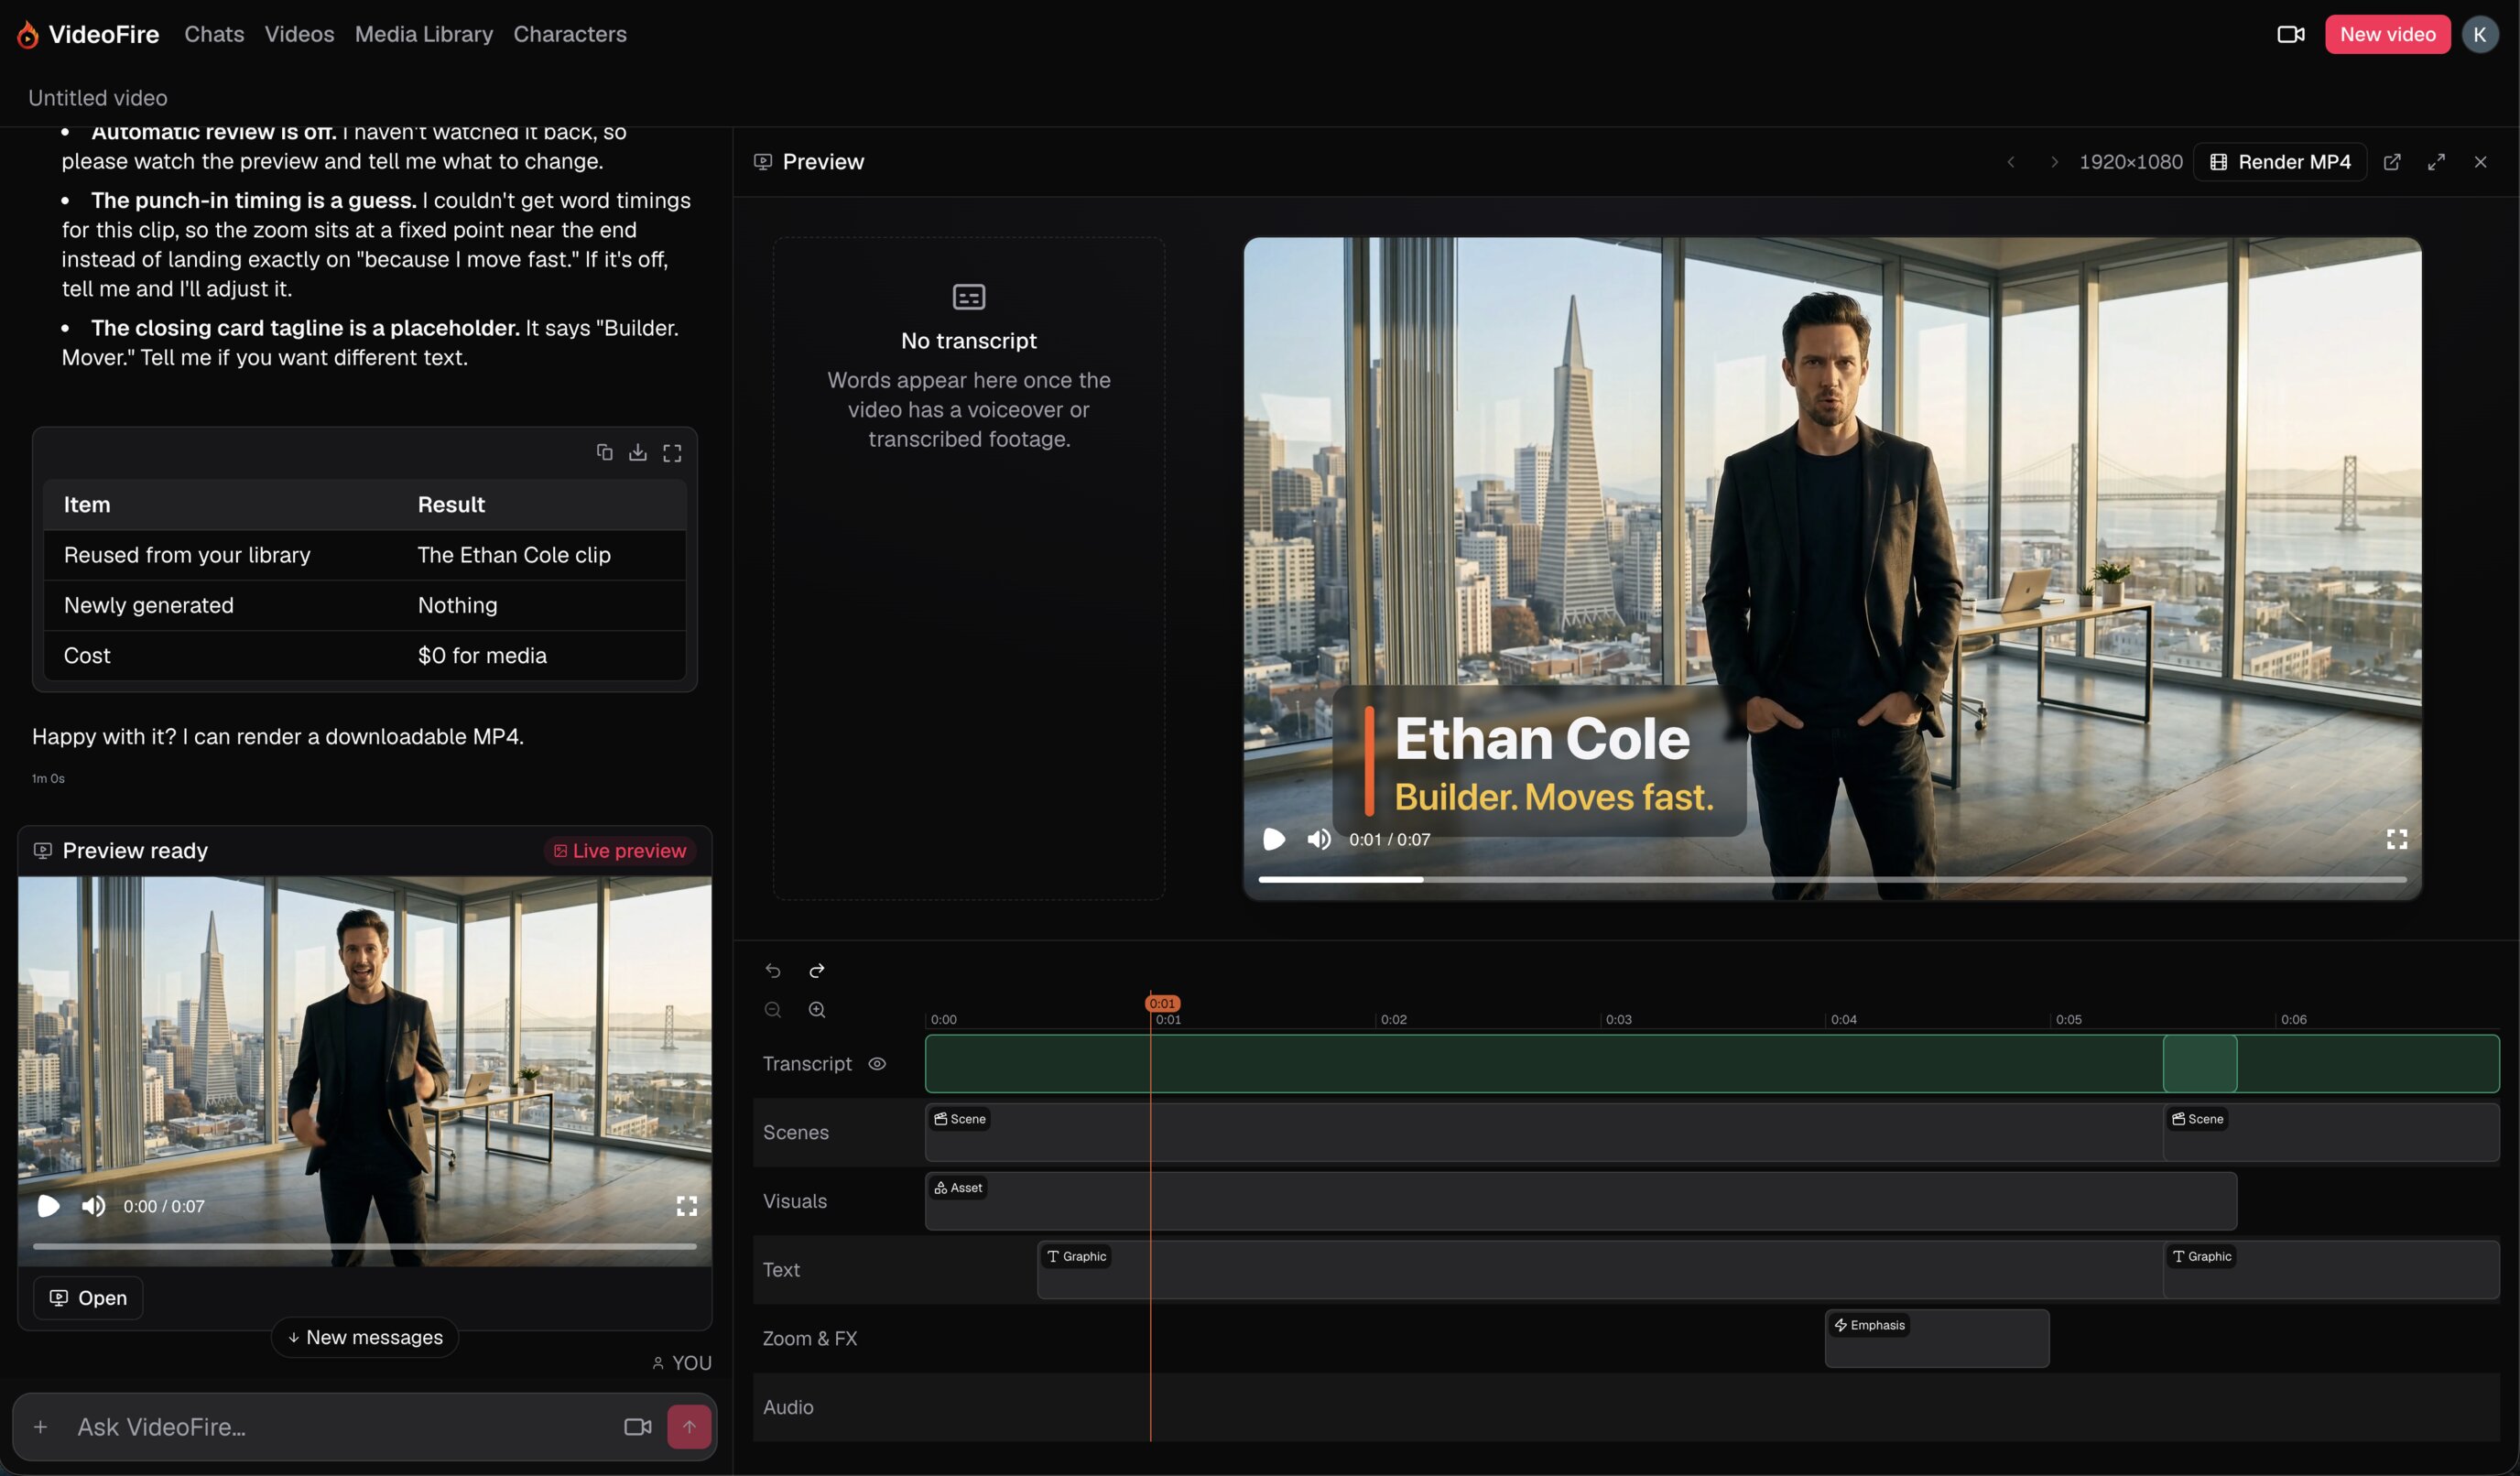Send the message with arrow button
2520x1476 pixels.
[x=689, y=1427]
